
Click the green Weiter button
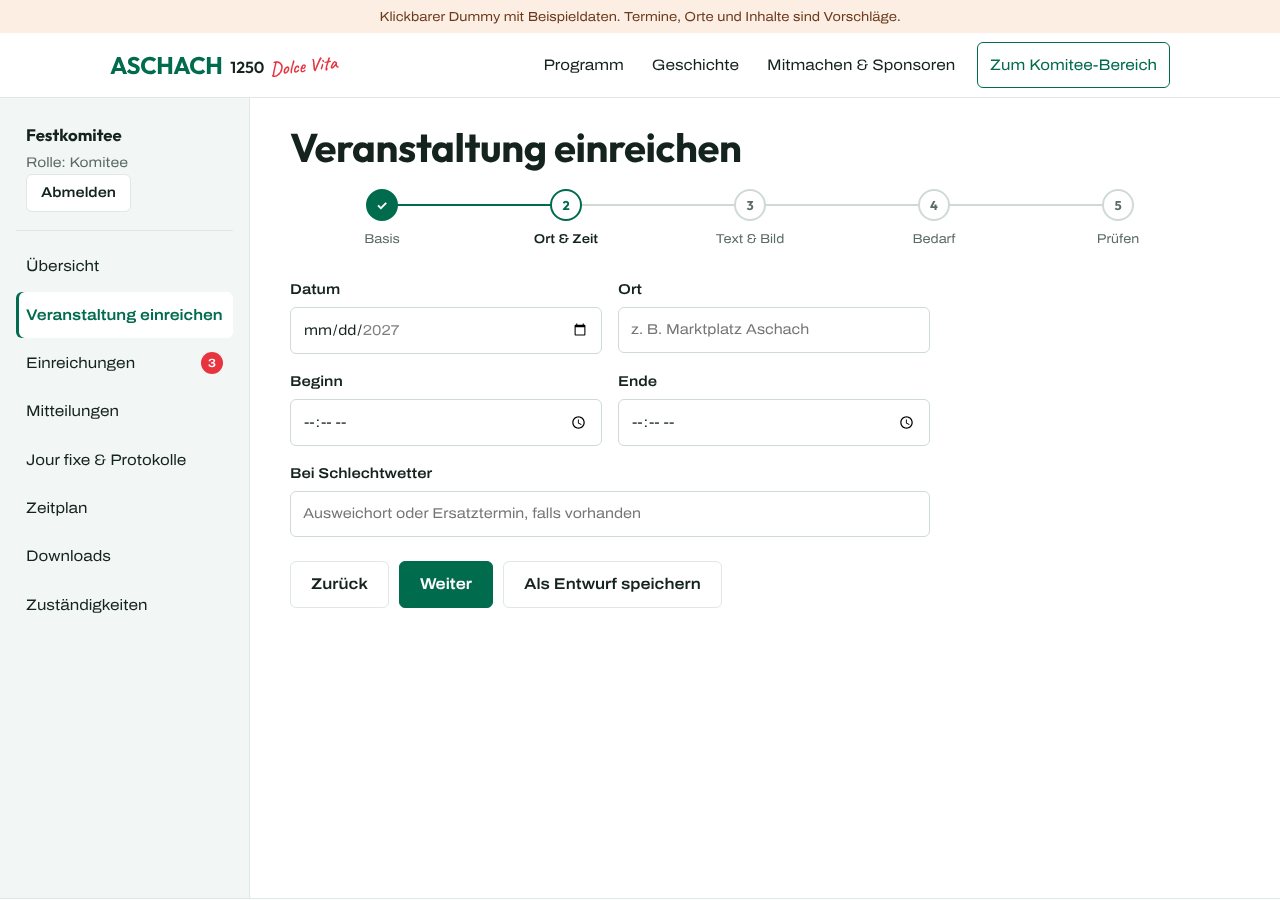pyautogui.click(x=446, y=584)
